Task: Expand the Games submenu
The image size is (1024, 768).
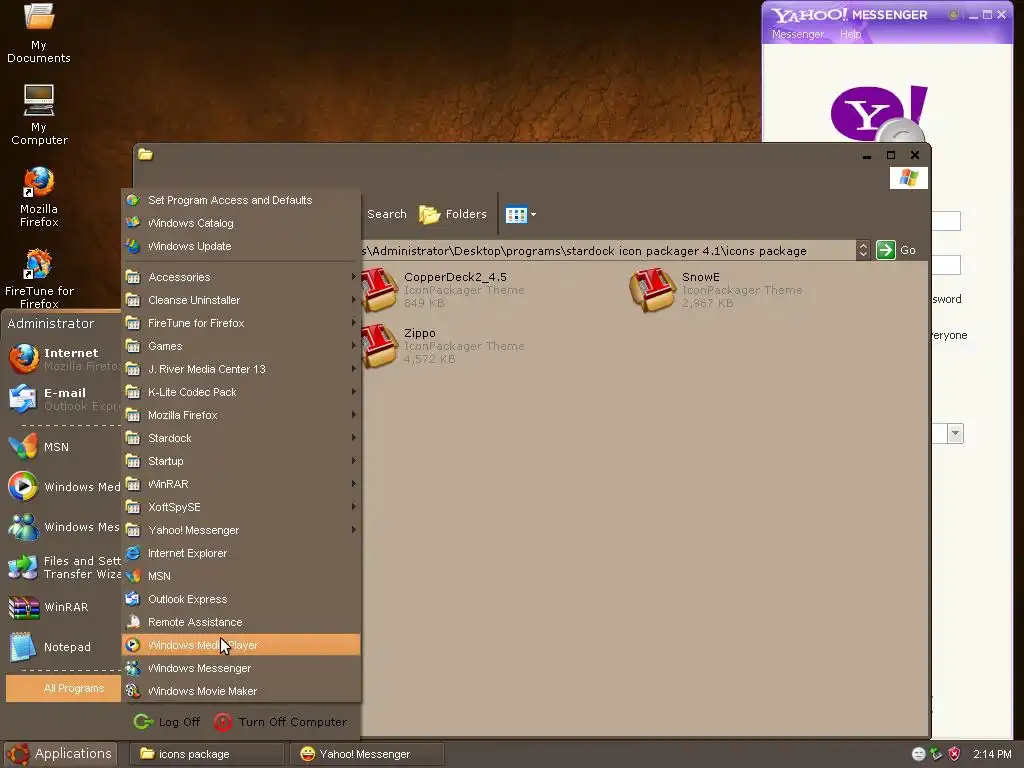Action: pyautogui.click(x=241, y=346)
